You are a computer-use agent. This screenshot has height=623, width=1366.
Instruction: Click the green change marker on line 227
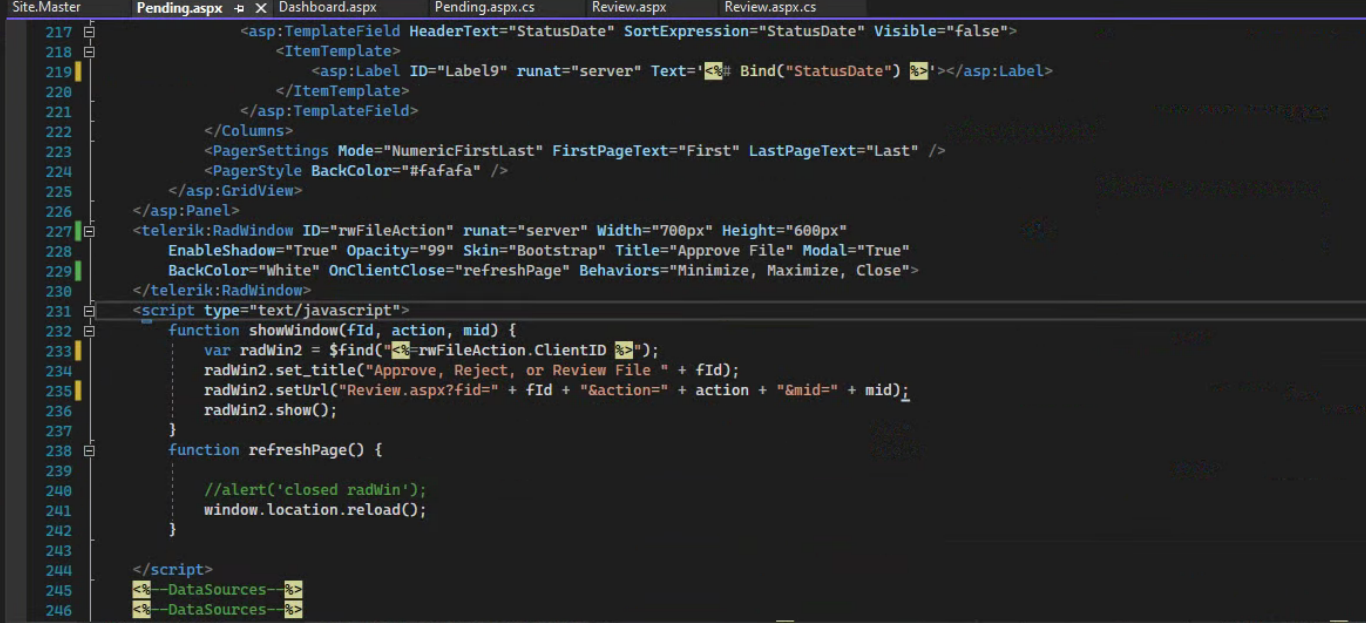[x=77, y=231]
